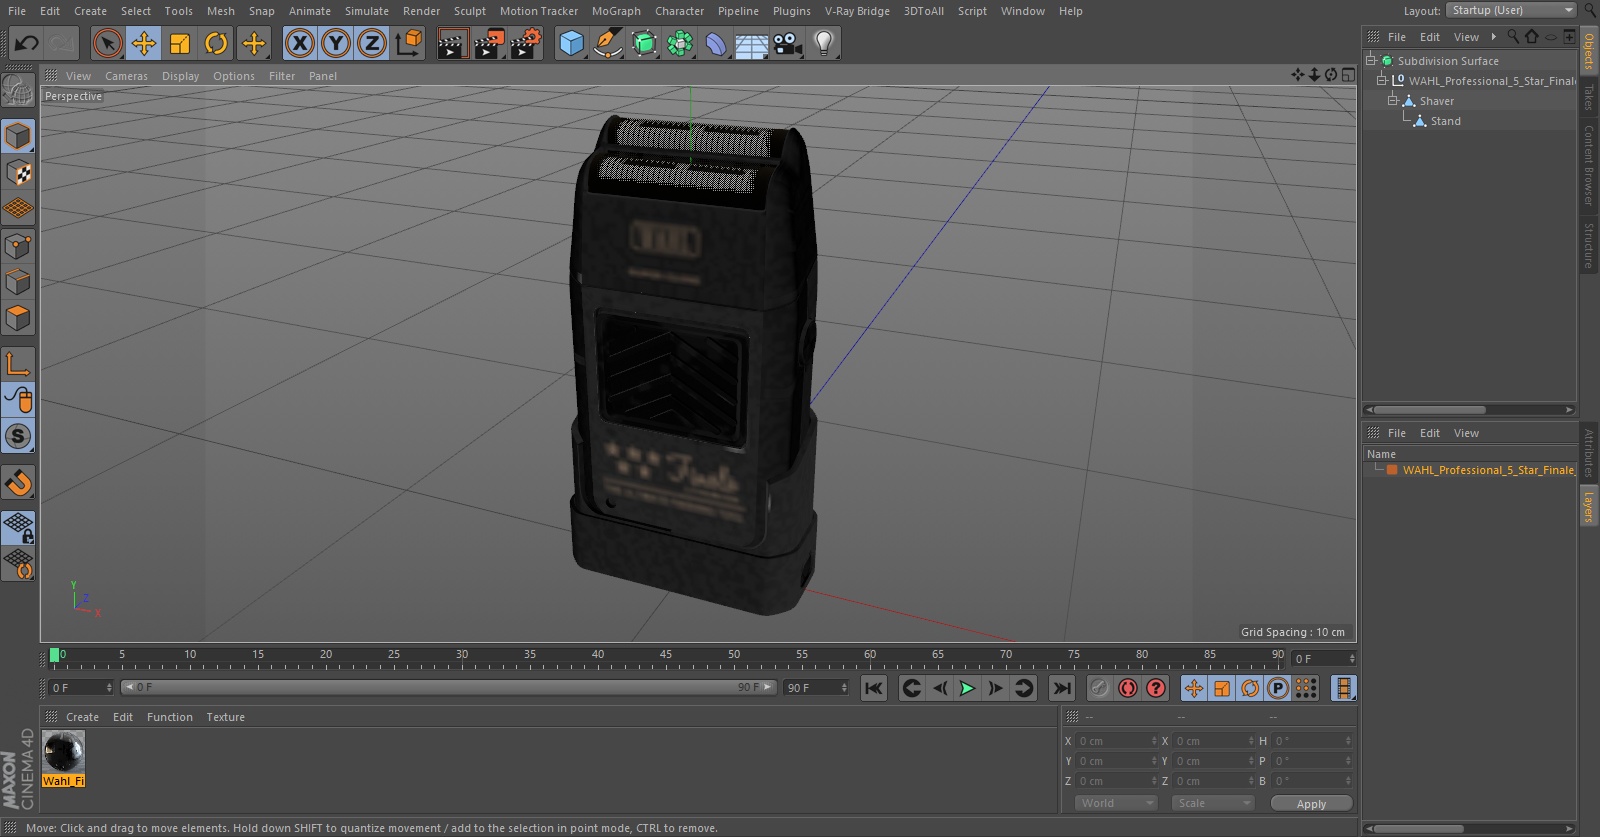This screenshot has height=837, width=1600.
Task: Activate the Rotate tool
Action: [216, 43]
